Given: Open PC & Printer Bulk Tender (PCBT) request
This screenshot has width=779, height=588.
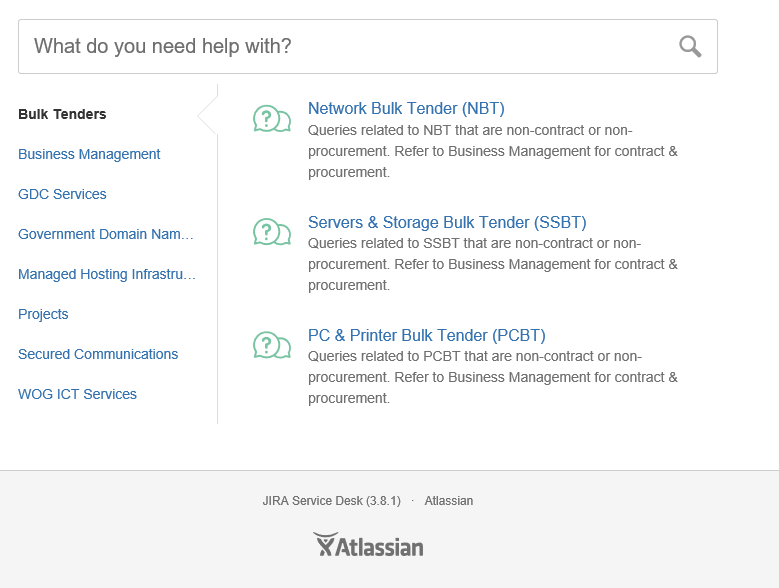Looking at the screenshot, I should (427, 335).
